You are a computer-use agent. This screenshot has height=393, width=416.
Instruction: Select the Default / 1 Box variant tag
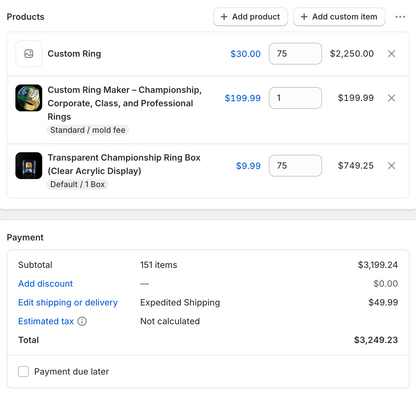[77, 184]
